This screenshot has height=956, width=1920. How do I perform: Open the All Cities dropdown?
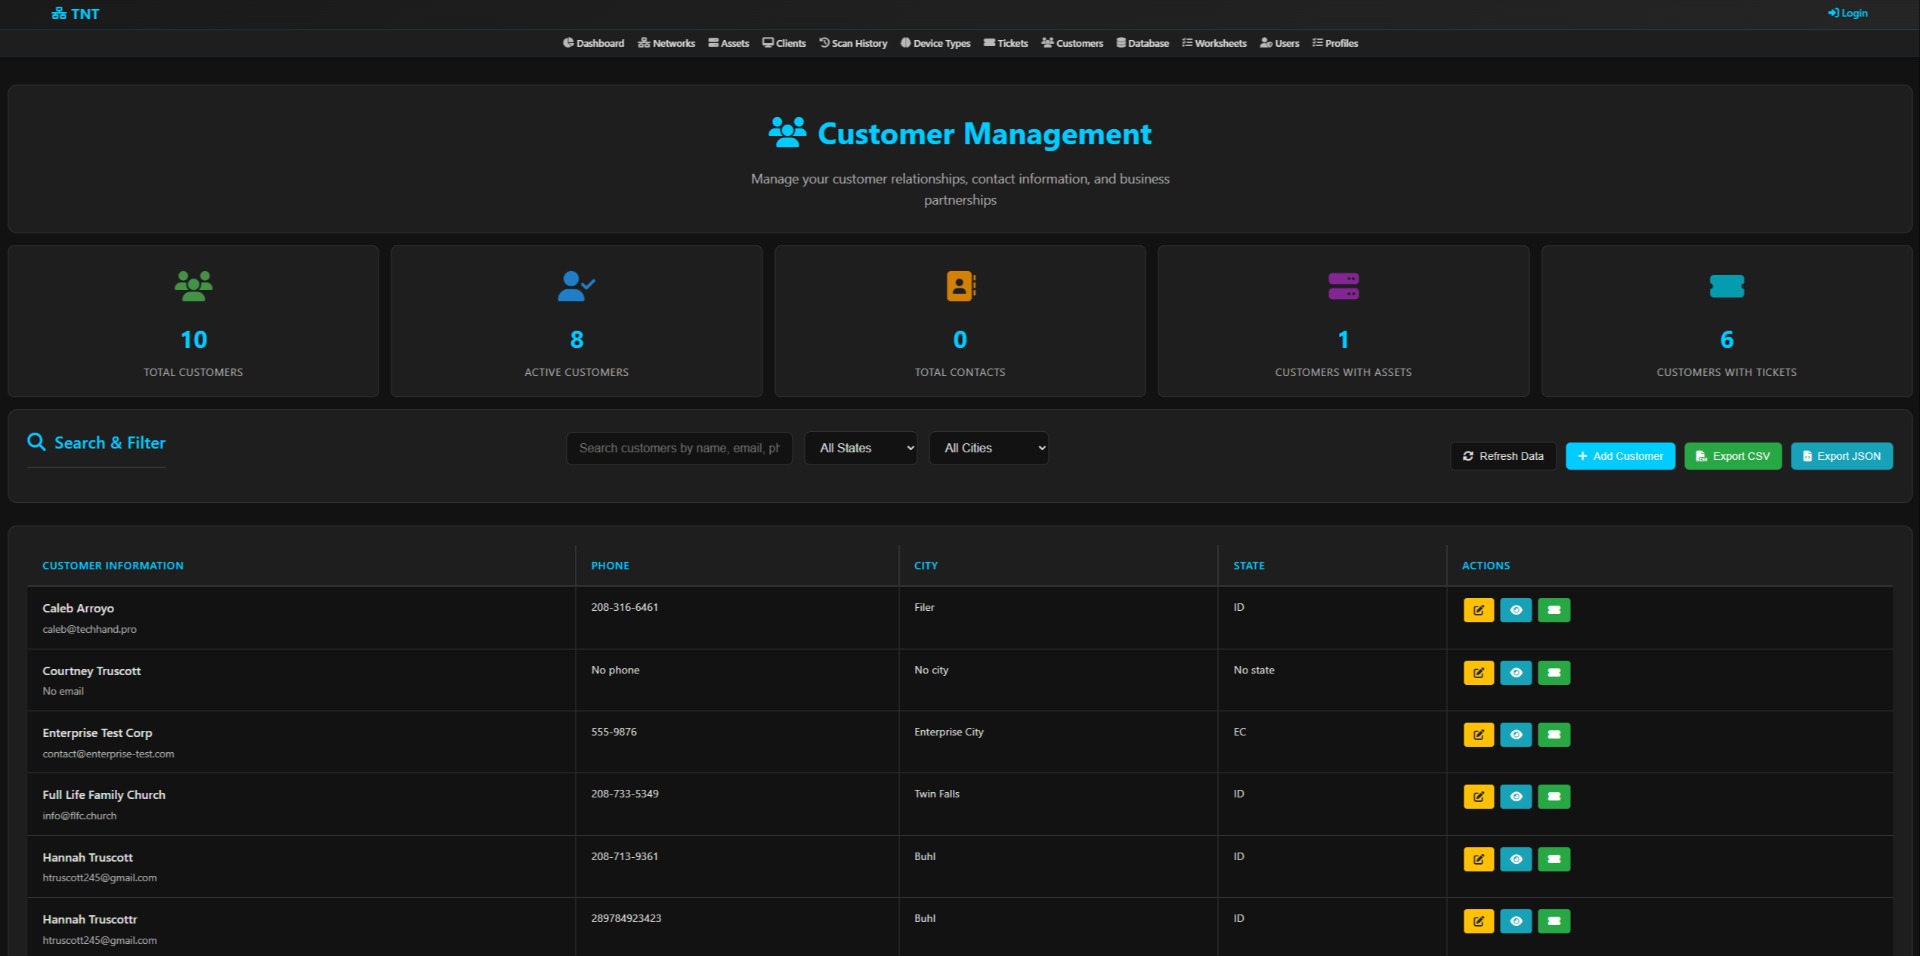click(x=988, y=448)
